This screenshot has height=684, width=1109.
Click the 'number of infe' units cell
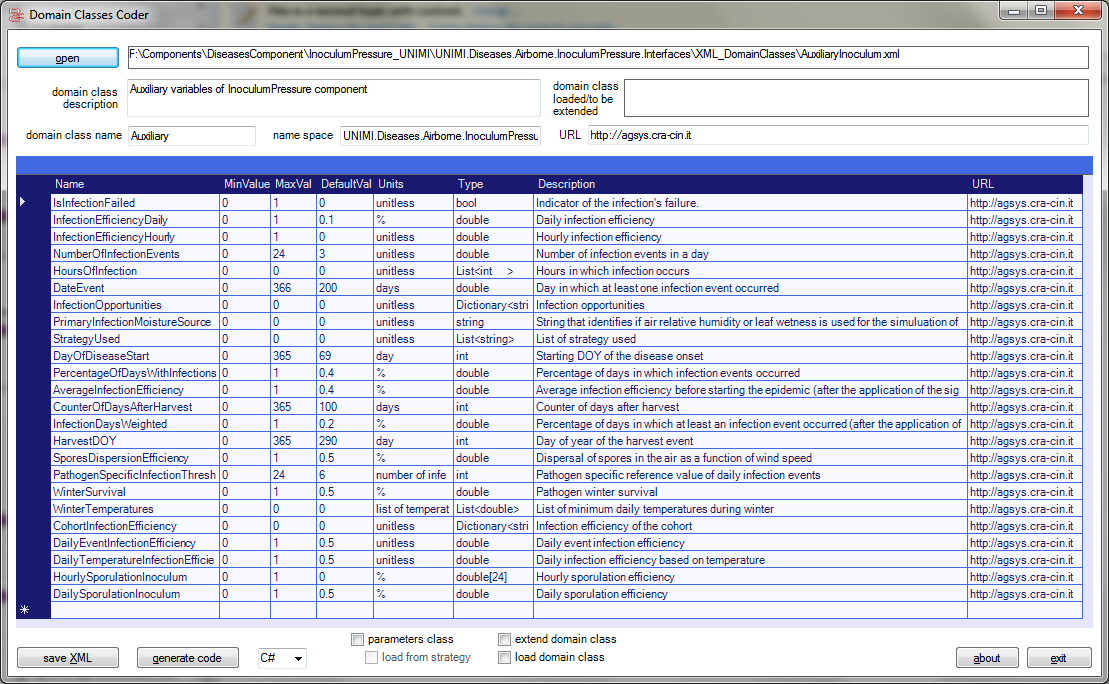(x=414, y=475)
